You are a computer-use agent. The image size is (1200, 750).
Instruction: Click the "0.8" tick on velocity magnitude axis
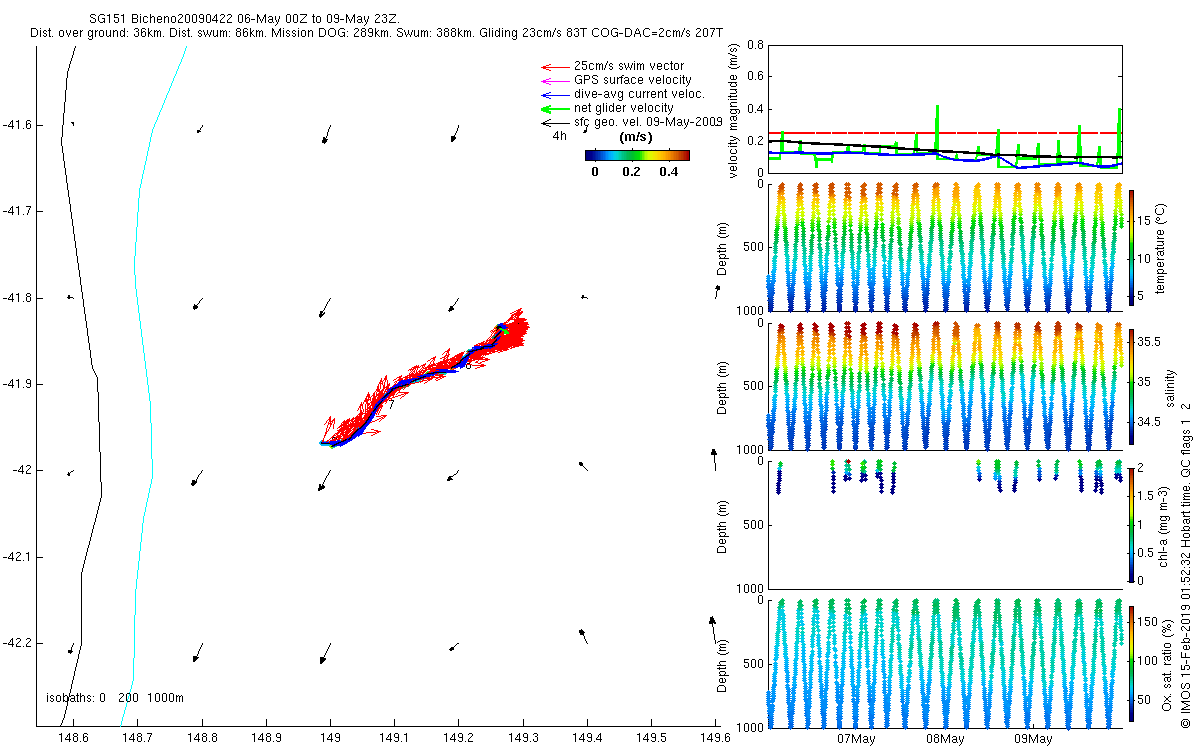(756, 45)
